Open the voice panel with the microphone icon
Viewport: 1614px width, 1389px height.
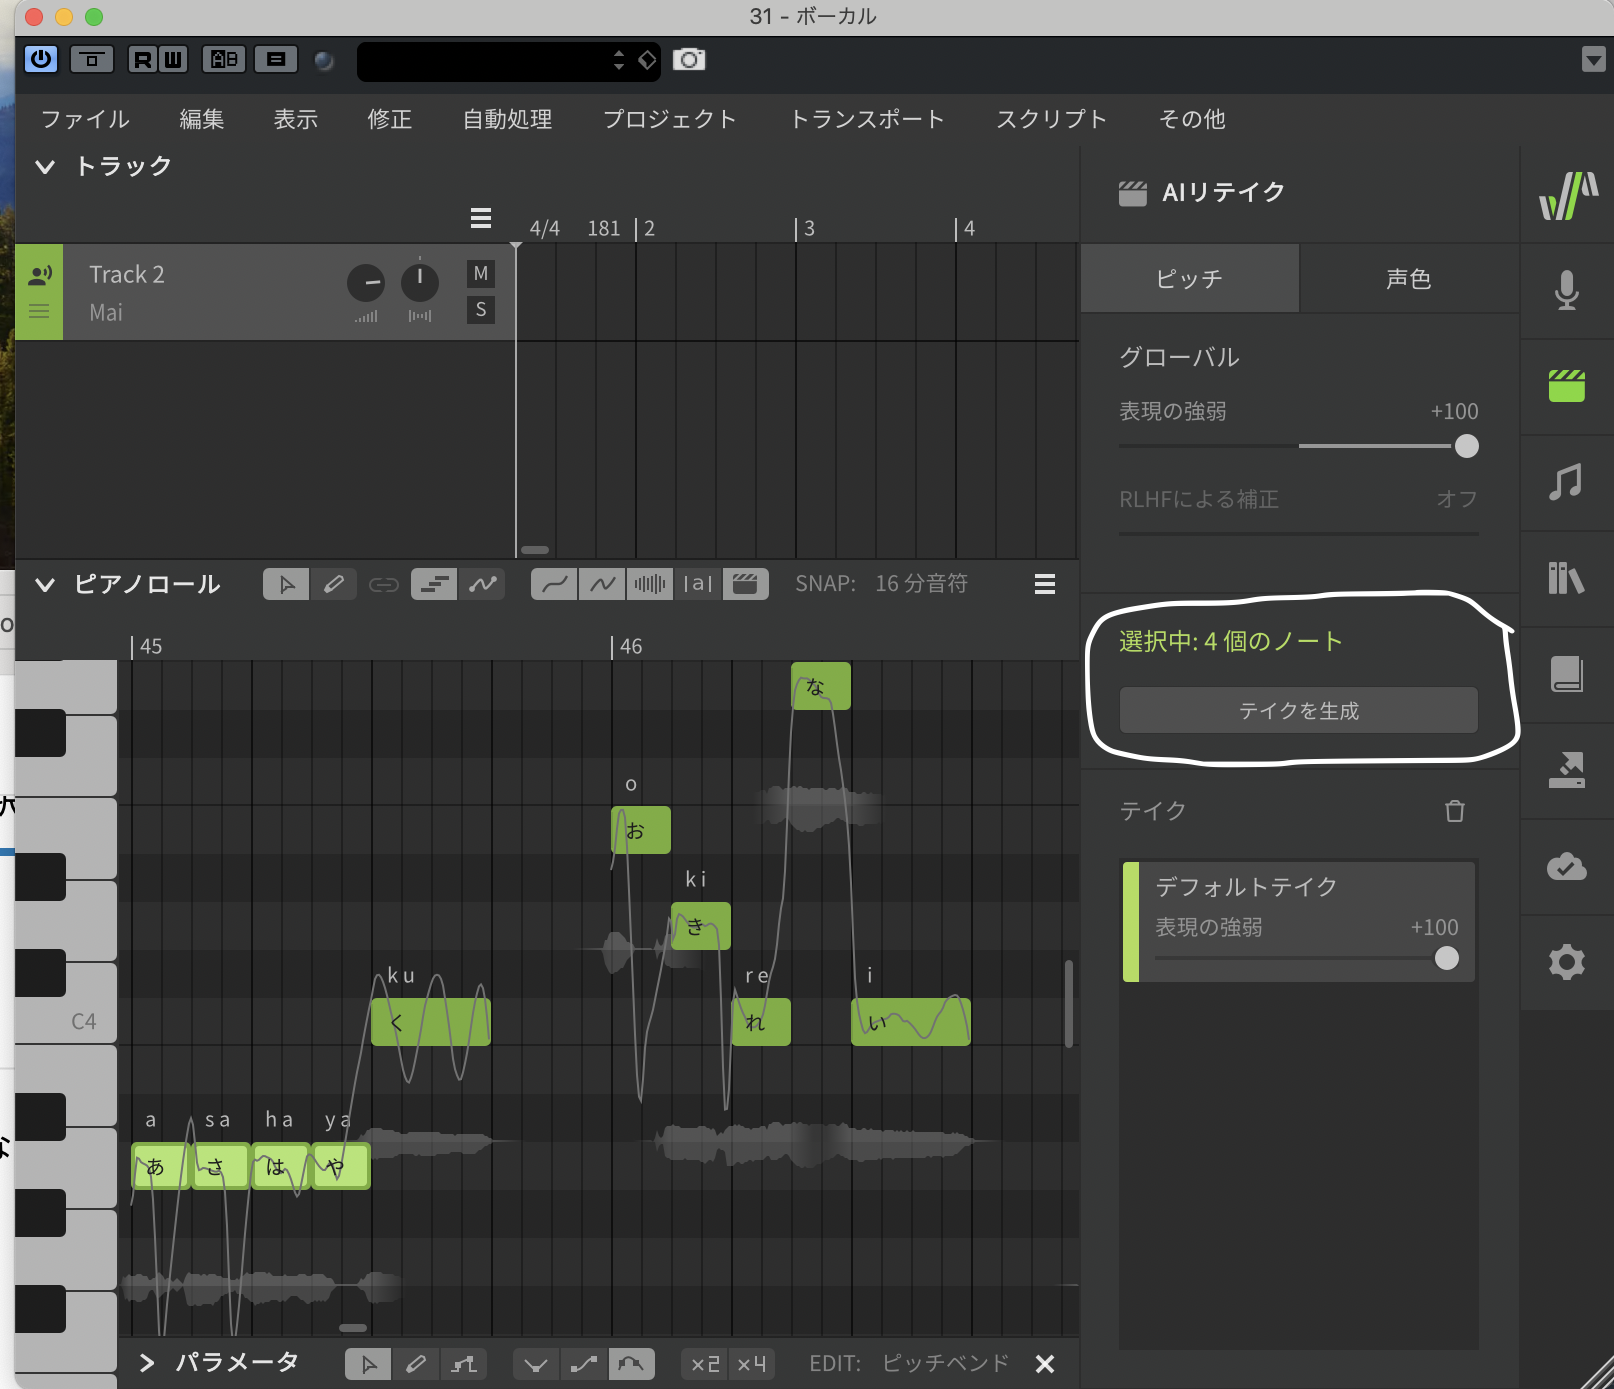click(1566, 291)
